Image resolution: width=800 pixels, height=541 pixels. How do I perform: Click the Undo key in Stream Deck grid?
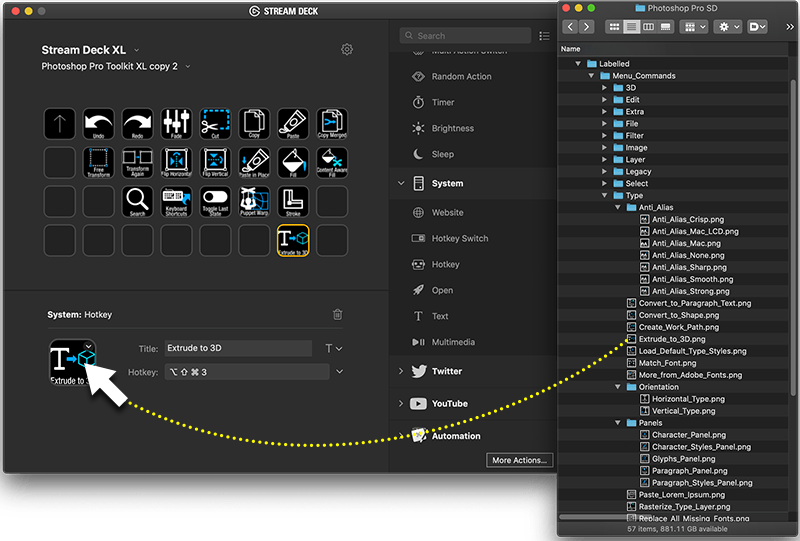98,124
